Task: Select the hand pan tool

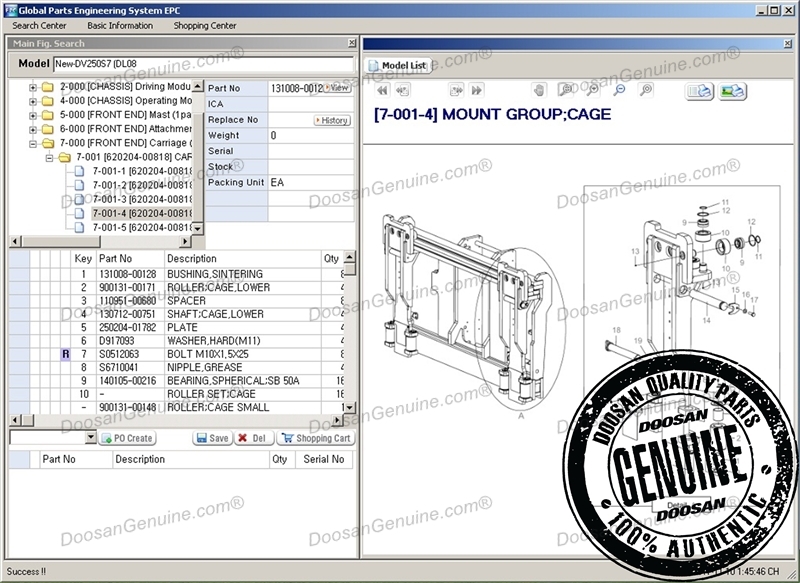Action: coord(539,90)
